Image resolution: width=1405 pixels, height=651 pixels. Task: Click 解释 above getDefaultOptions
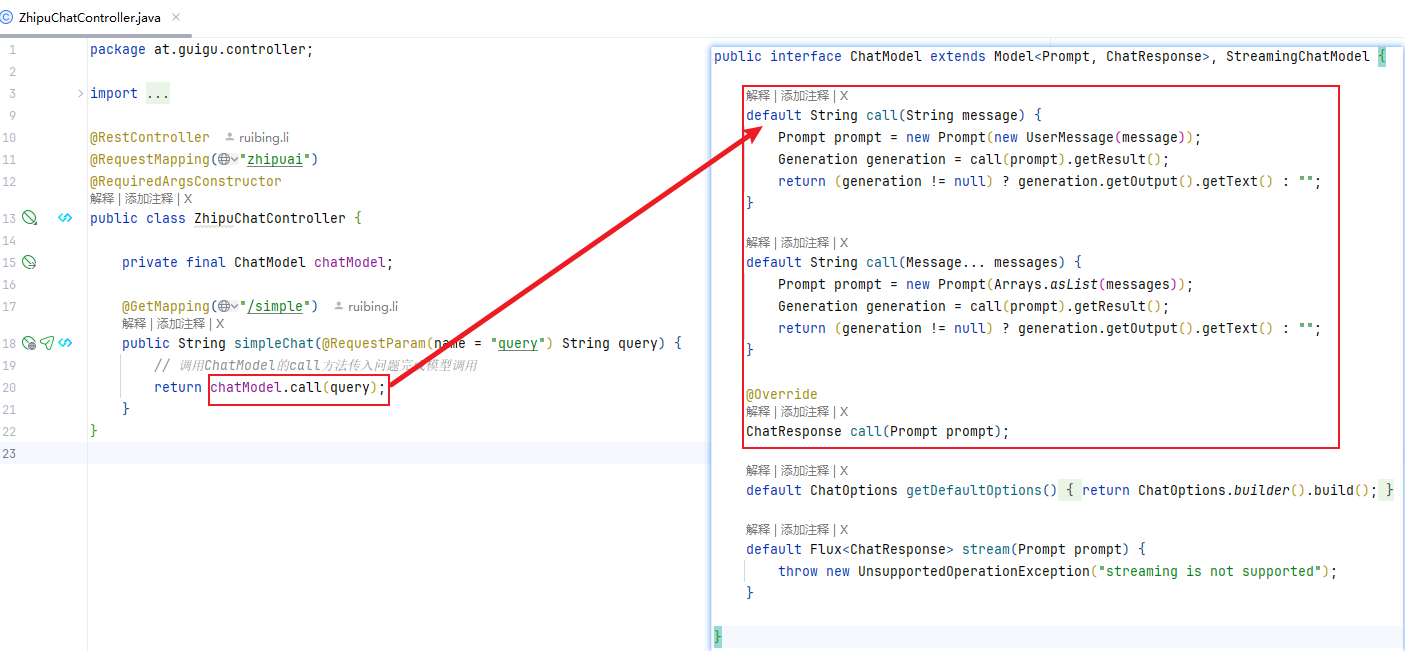[758, 471]
